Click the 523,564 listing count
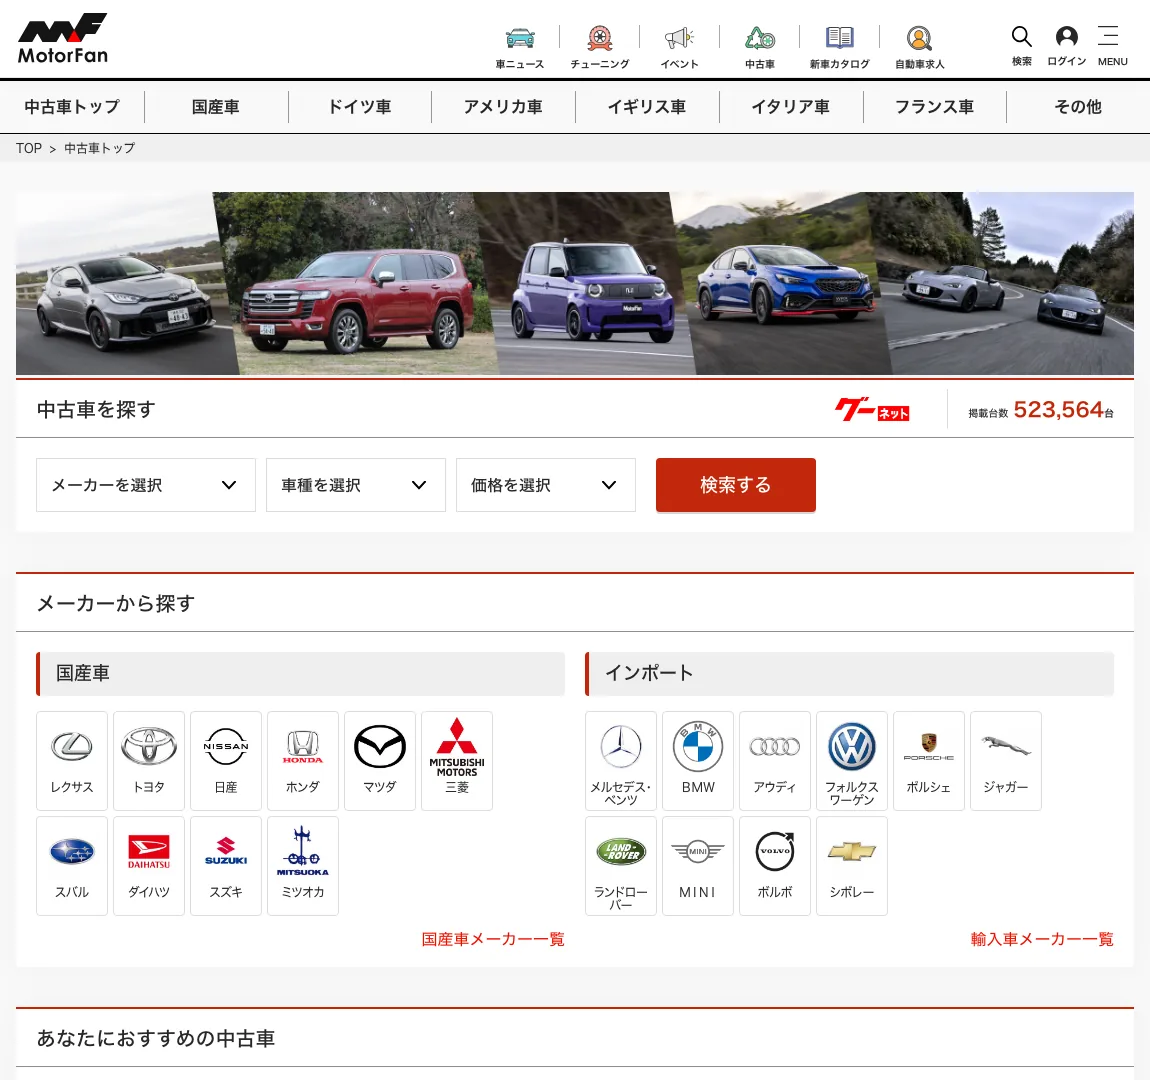 1059,409
